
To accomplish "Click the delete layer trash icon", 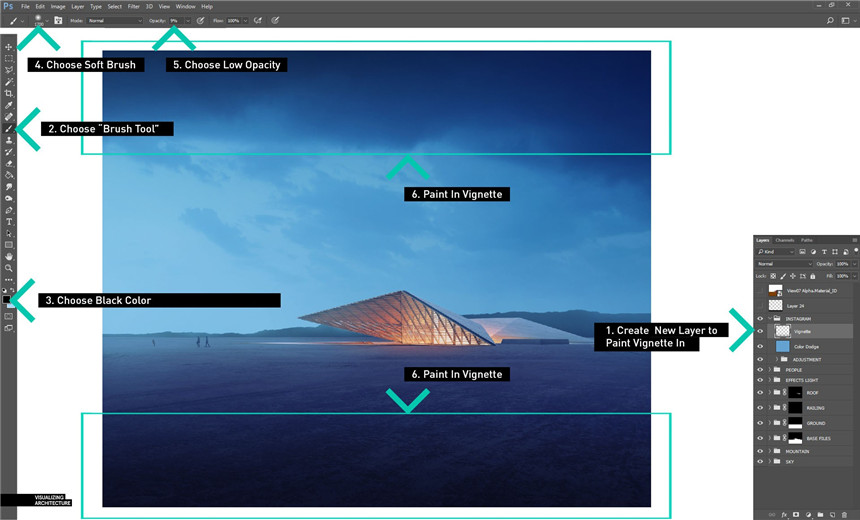I will (844, 514).
